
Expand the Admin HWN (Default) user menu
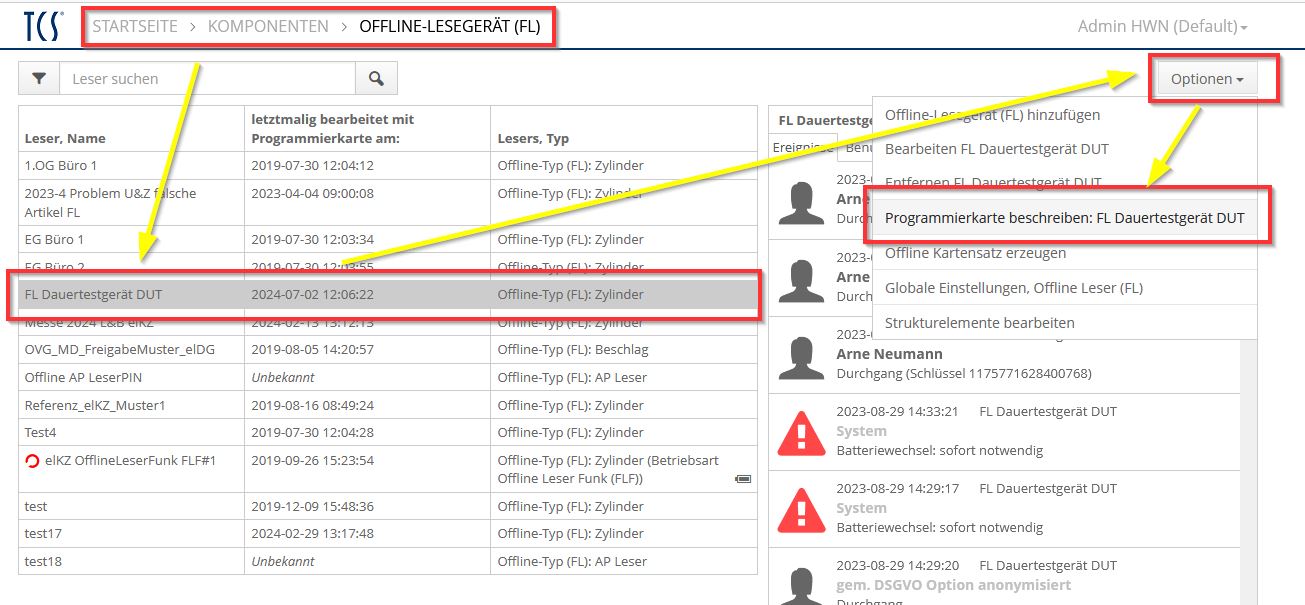tap(1162, 27)
